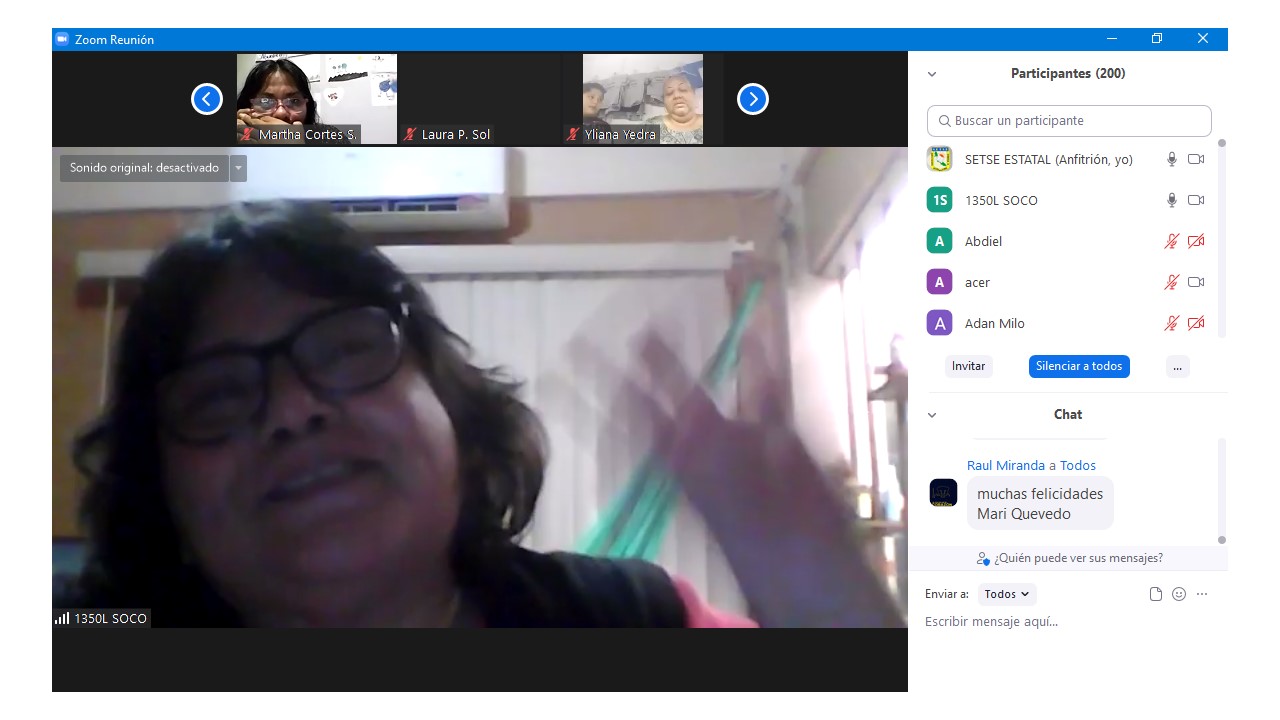Collapse the Chat panel chevron

[932, 415]
